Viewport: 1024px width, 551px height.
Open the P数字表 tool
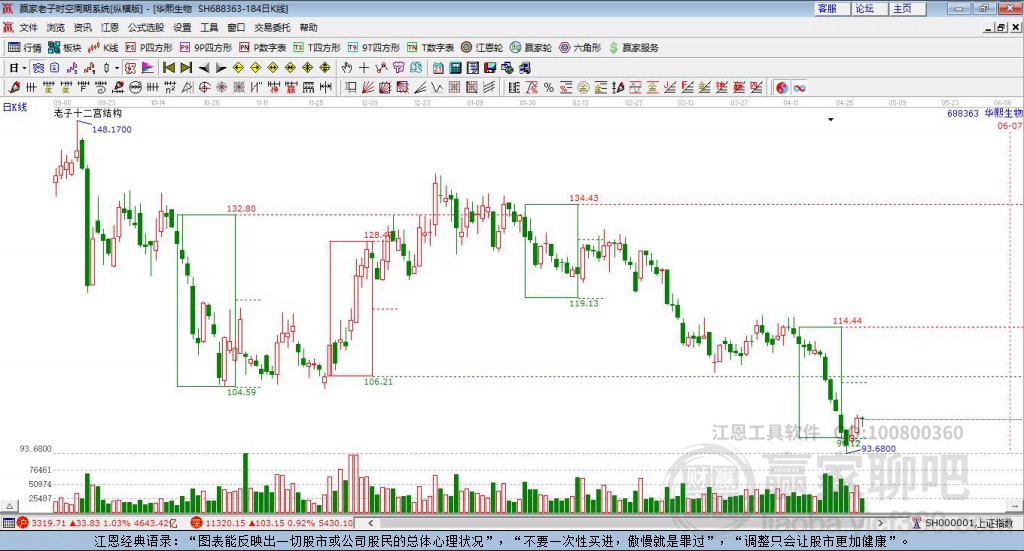[x=263, y=48]
